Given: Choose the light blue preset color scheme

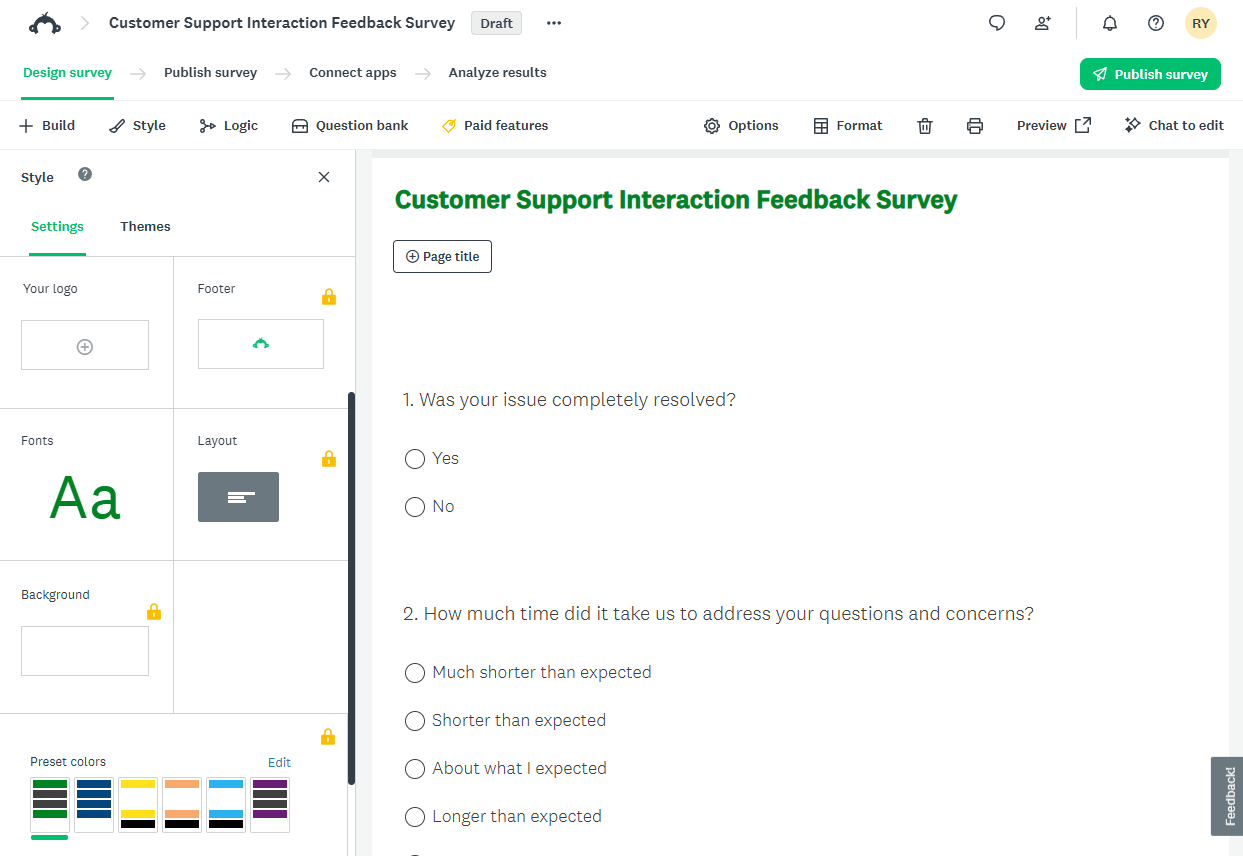Looking at the screenshot, I should click(x=226, y=805).
